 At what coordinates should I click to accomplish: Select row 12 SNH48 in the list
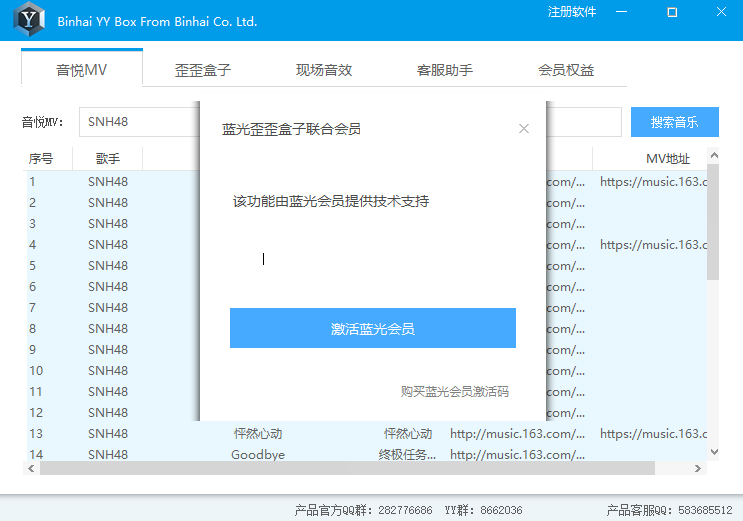(x=108, y=412)
